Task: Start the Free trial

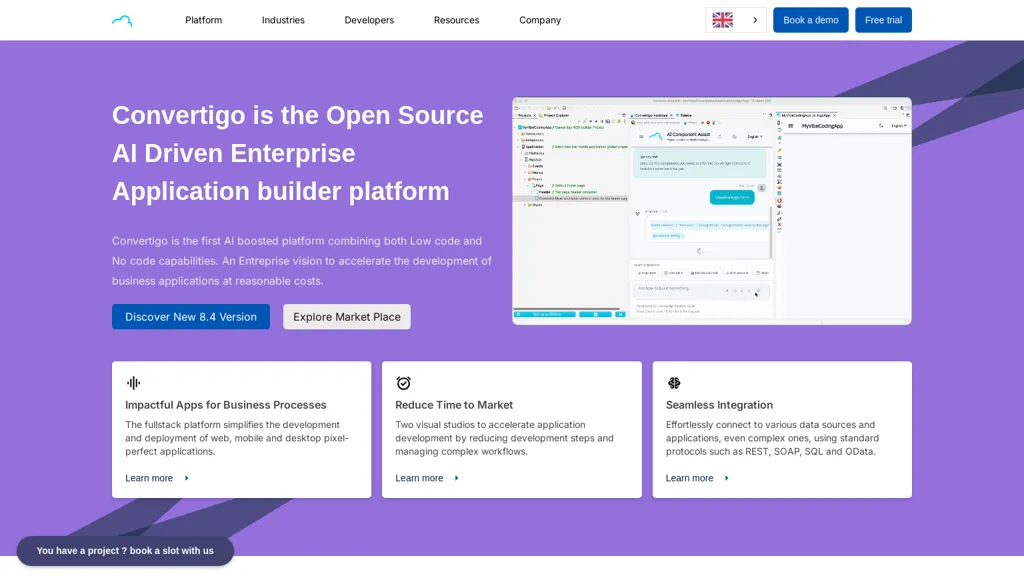Action: 883,20
